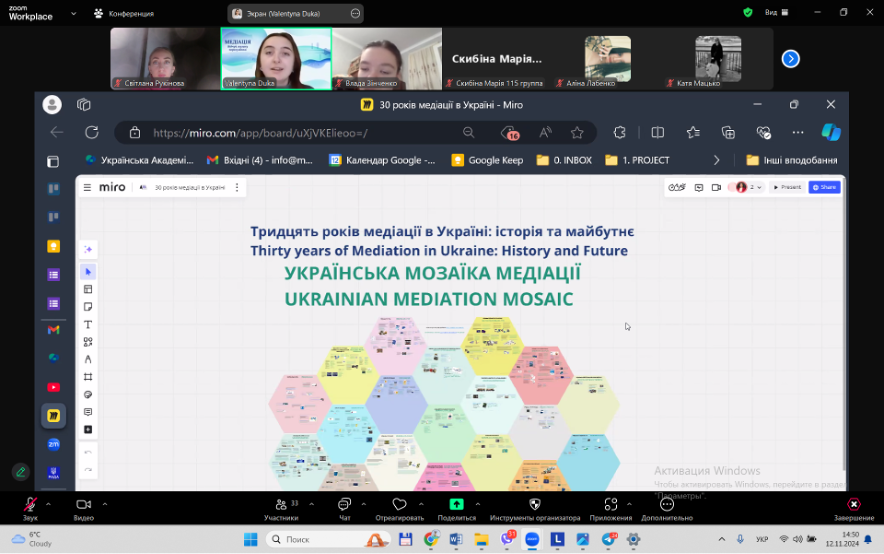This screenshot has width=884, height=554.
Task: Open the Zoom Чат panel
Action: tap(344, 508)
